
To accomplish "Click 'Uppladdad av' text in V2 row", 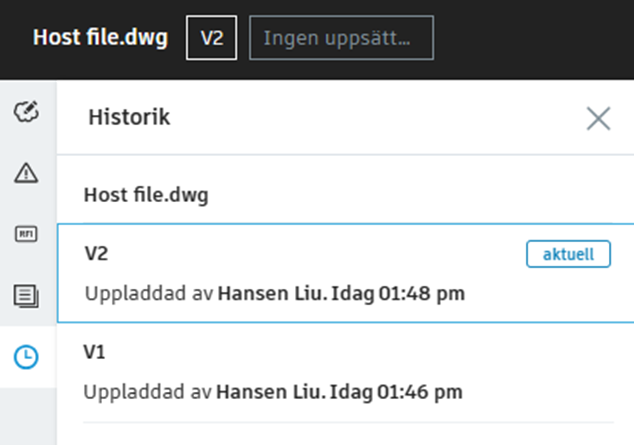I will click(x=148, y=294).
